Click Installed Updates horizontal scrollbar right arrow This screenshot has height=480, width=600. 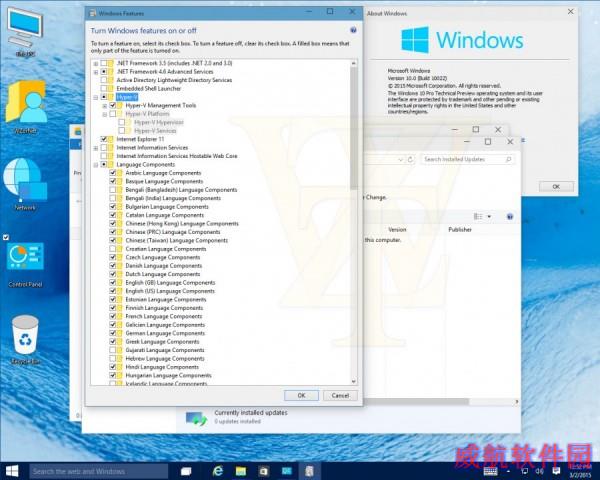517,402
